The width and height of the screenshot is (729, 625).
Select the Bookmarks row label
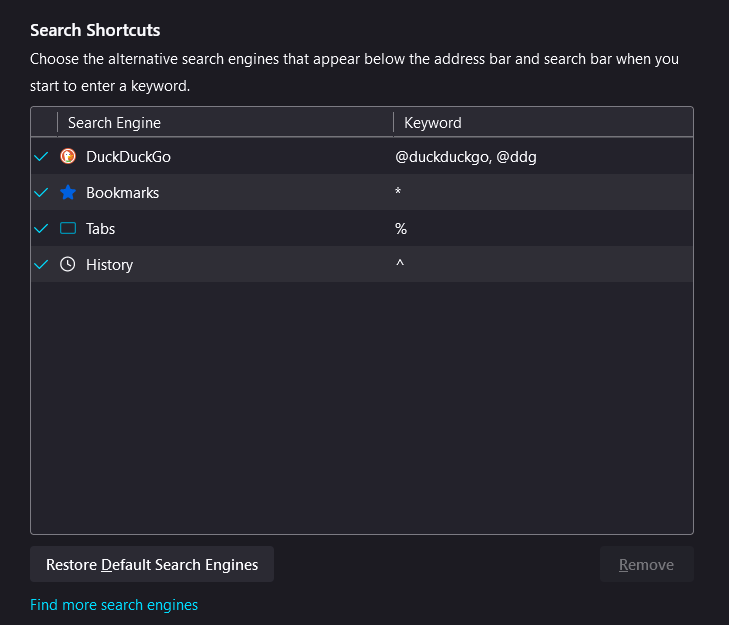[x=122, y=192]
